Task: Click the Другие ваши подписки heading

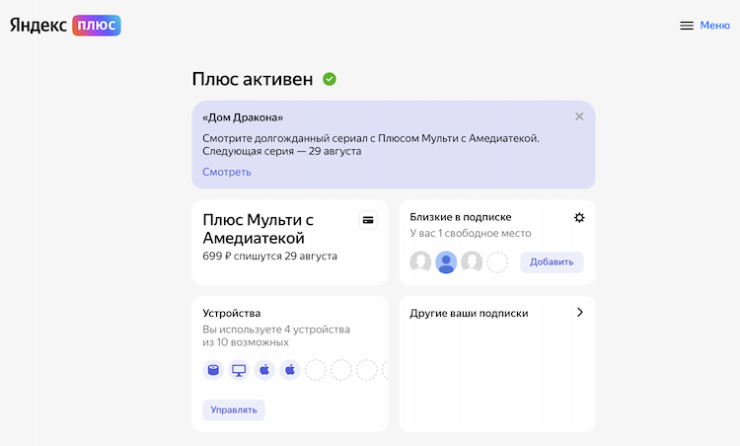Action: click(469, 313)
